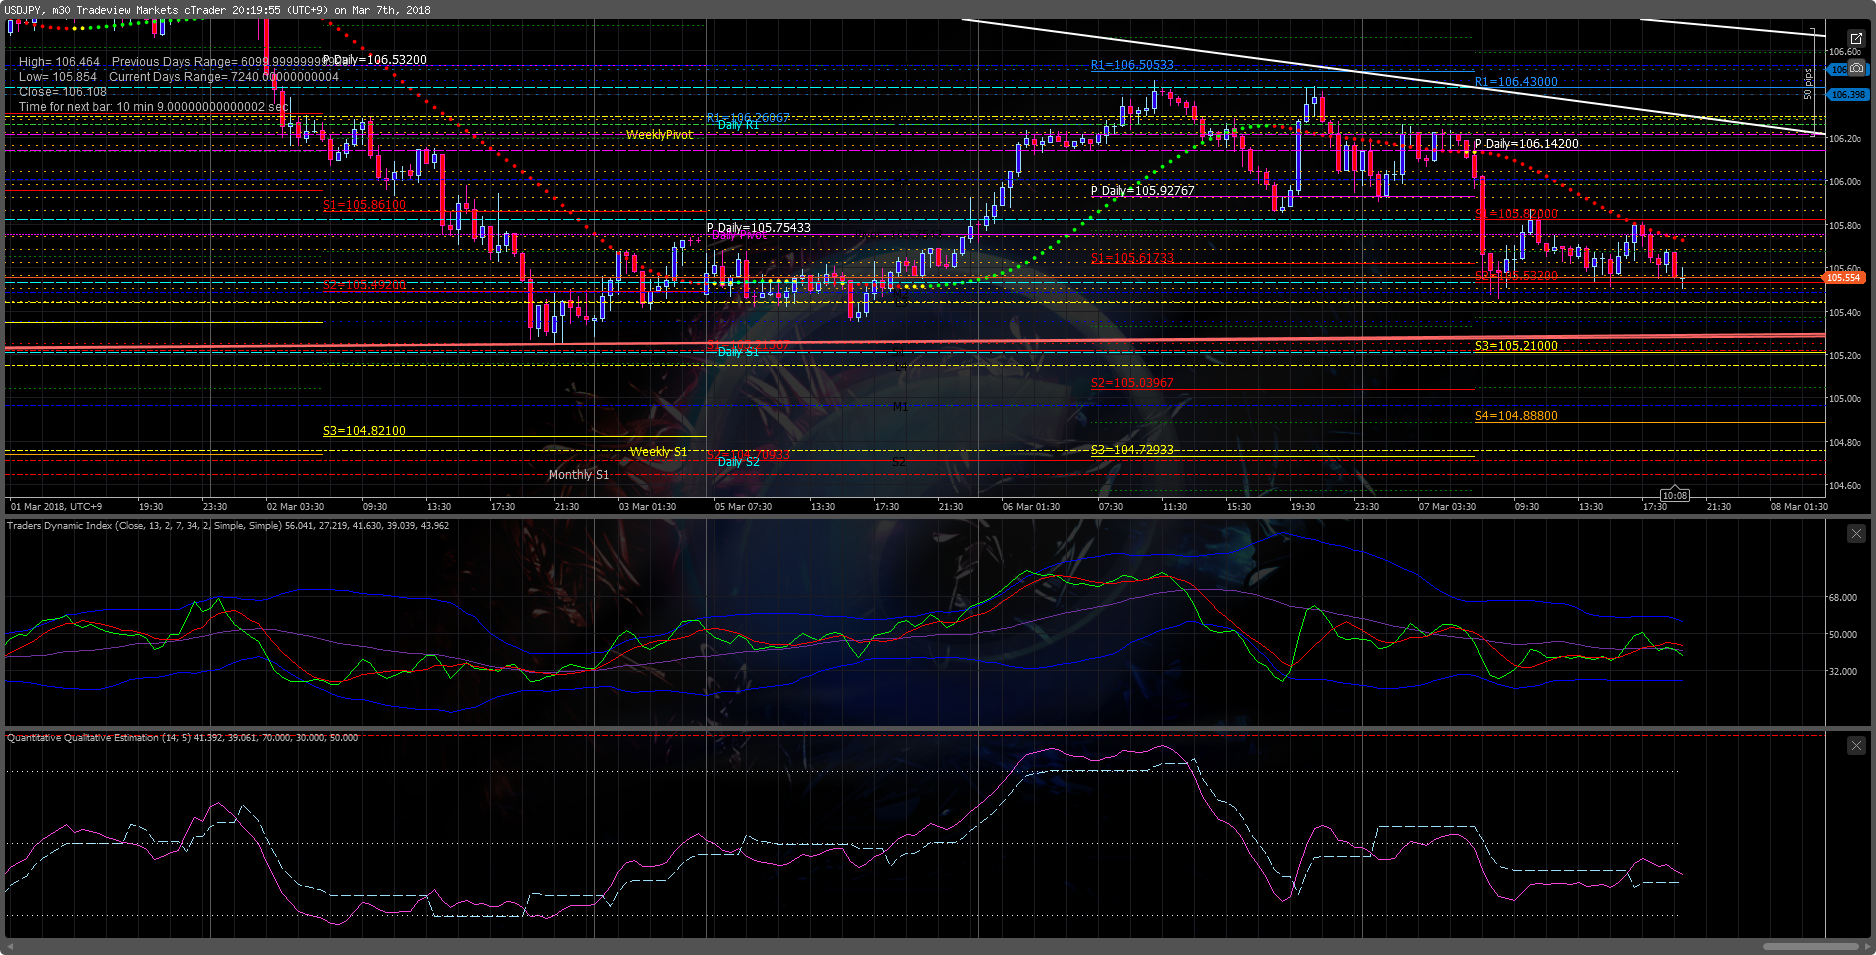The width and height of the screenshot is (1876, 955).
Task: Select the WeeklyPivot line label
Action: click(x=659, y=134)
